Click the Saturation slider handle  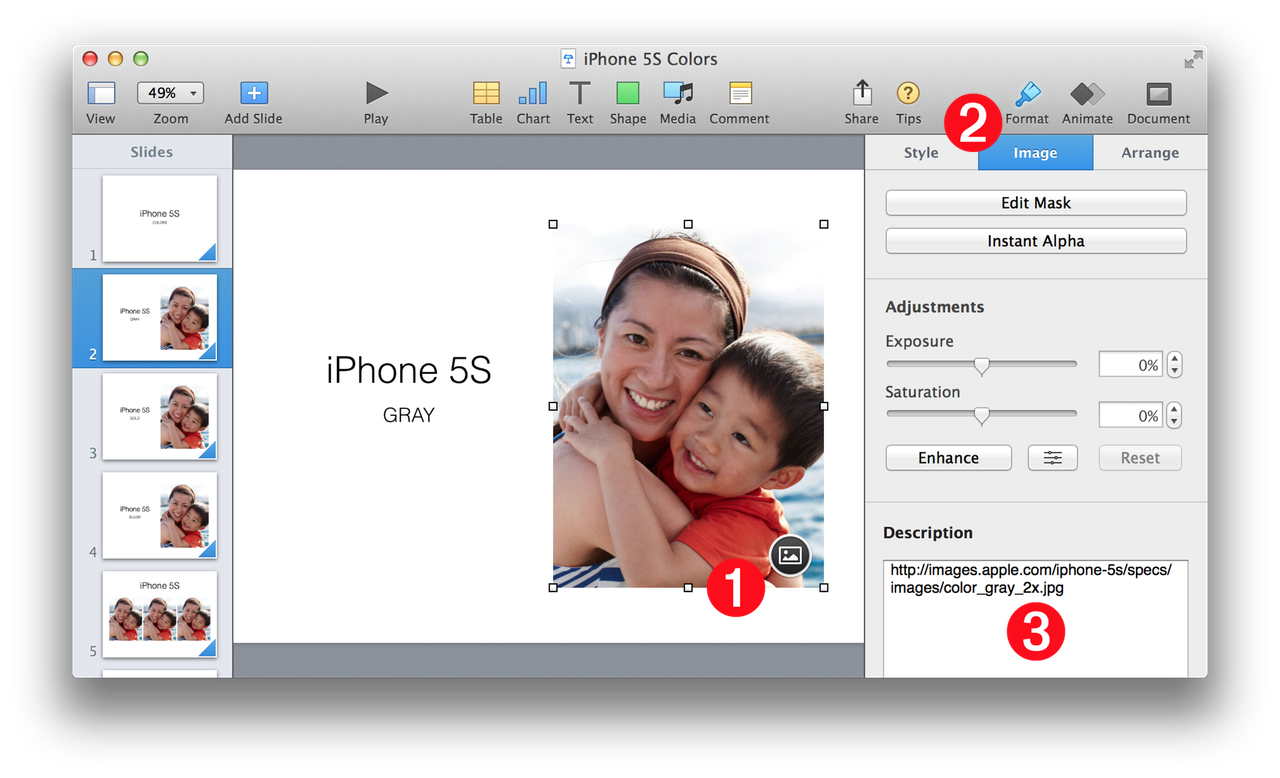[x=982, y=416]
